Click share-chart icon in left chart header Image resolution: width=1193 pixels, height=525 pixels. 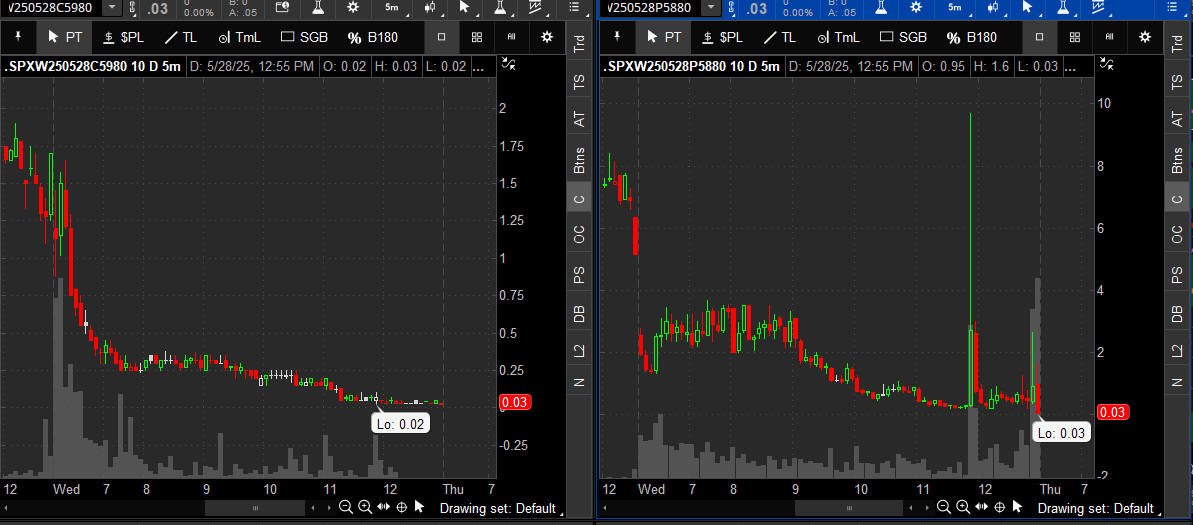pyautogui.click(x=283, y=7)
